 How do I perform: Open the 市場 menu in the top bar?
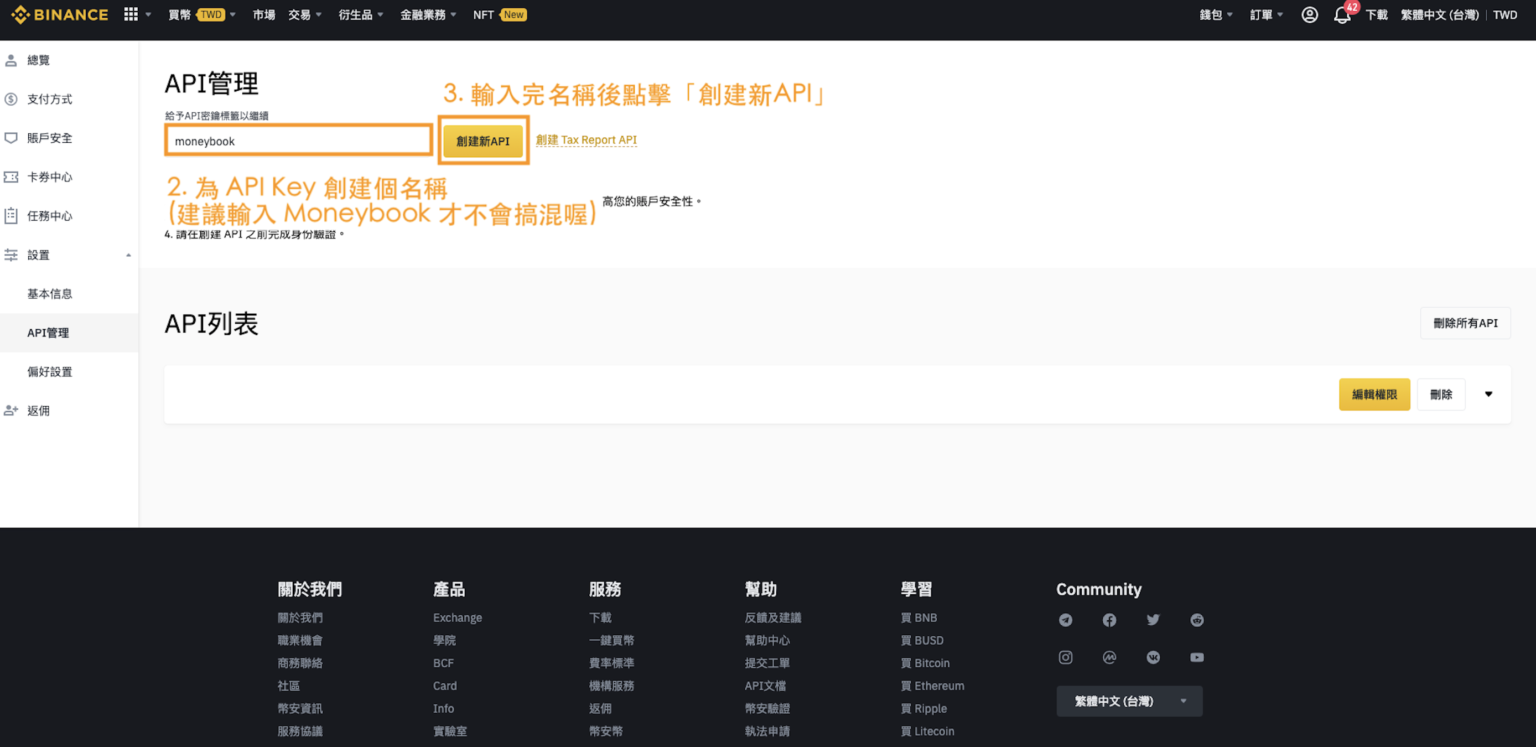(x=263, y=15)
